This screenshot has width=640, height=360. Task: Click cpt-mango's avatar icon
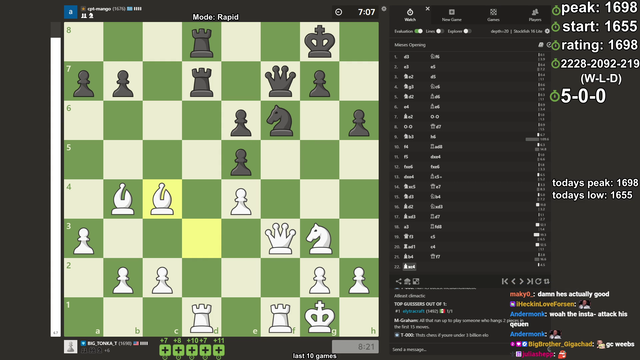71,12
